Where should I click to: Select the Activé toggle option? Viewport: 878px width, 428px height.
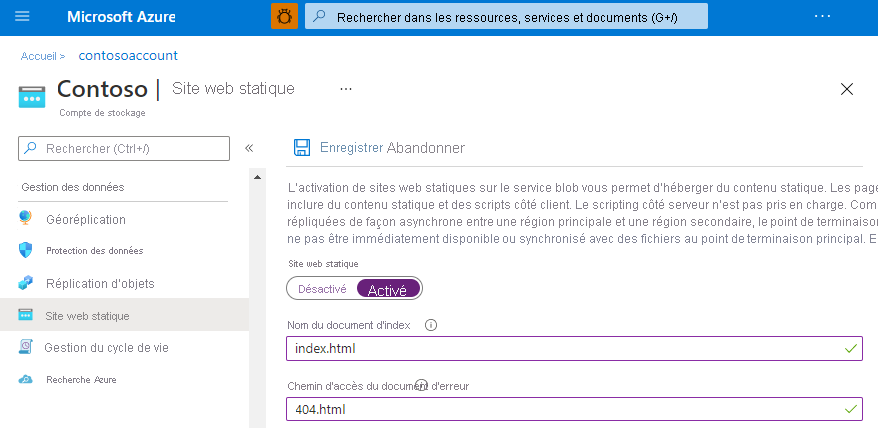pos(387,289)
